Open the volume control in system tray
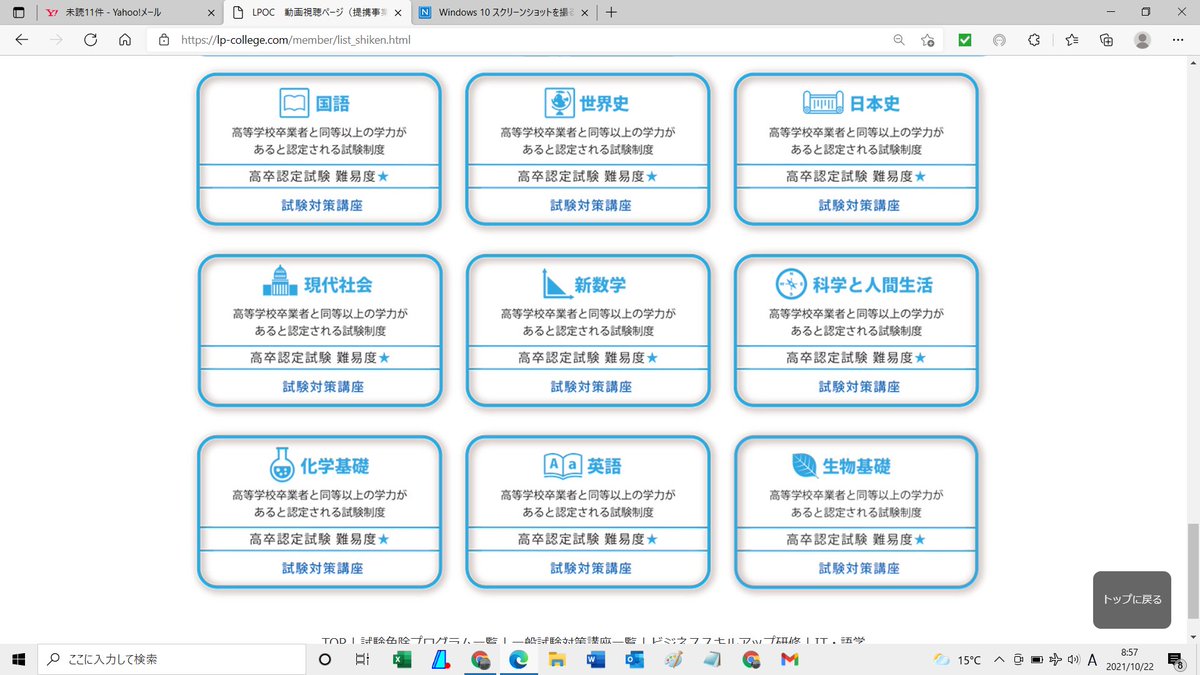Image resolution: width=1200 pixels, height=675 pixels. coord(1072,659)
